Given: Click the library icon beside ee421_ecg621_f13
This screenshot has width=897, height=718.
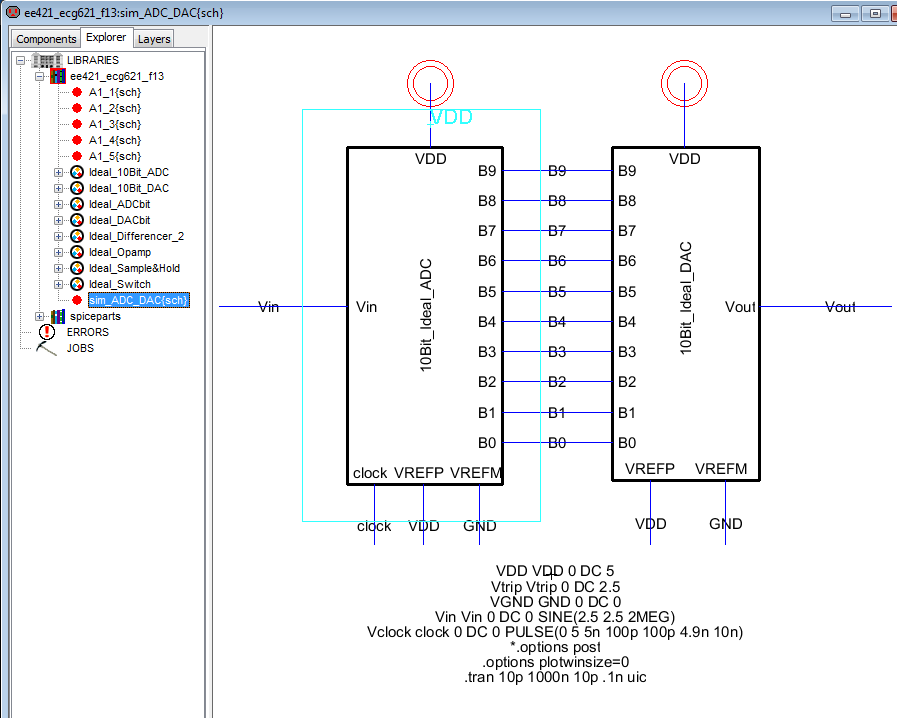Looking at the screenshot, I should 57,76.
